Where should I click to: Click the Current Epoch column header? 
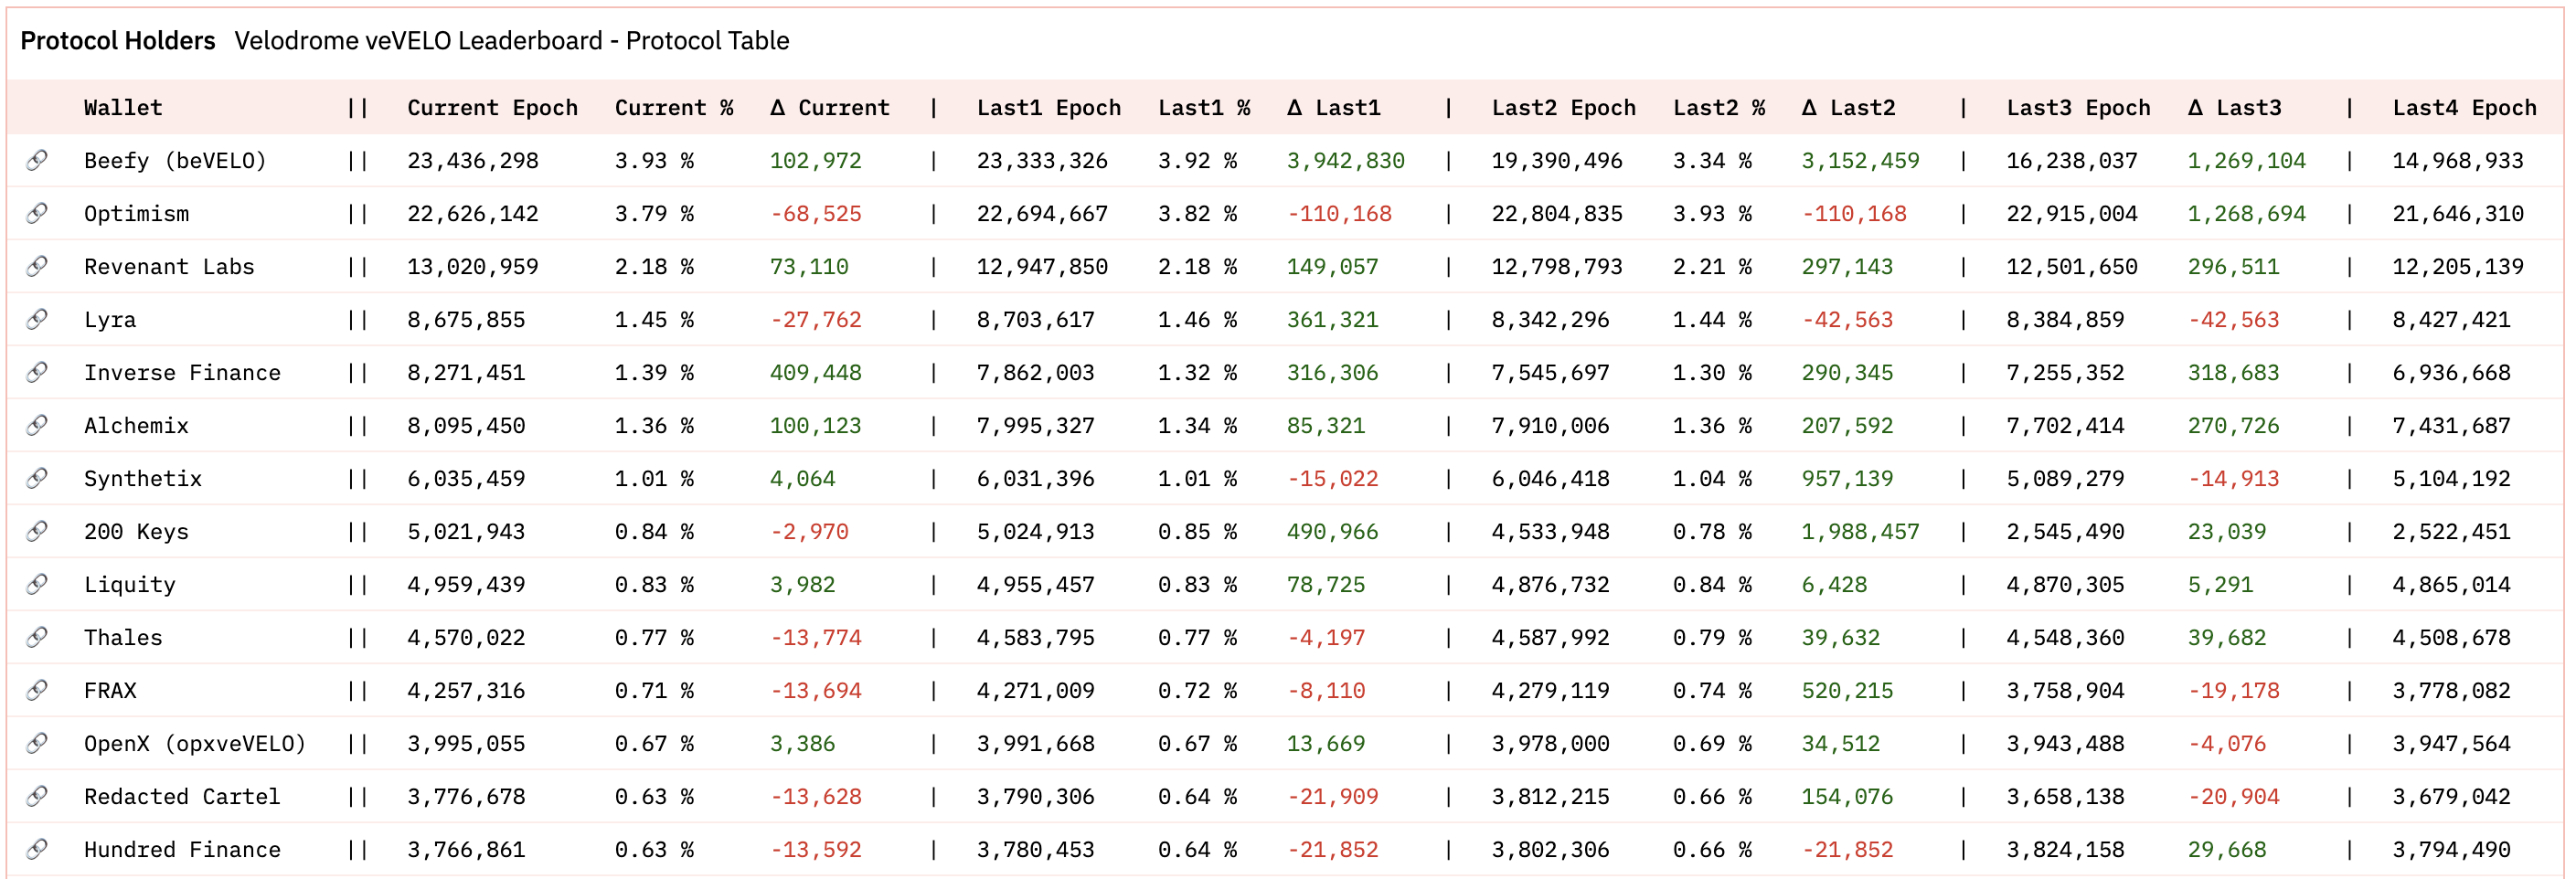tap(492, 108)
